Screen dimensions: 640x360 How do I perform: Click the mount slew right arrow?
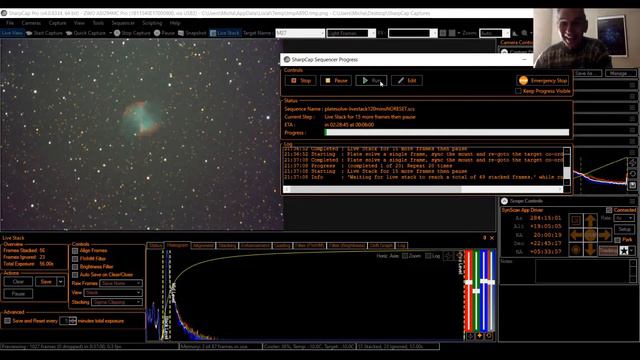604,235
